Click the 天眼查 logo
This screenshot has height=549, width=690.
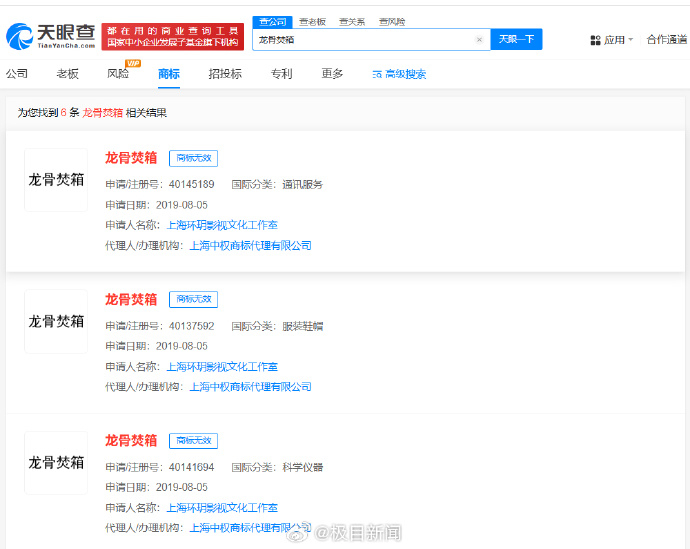click(x=50, y=37)
